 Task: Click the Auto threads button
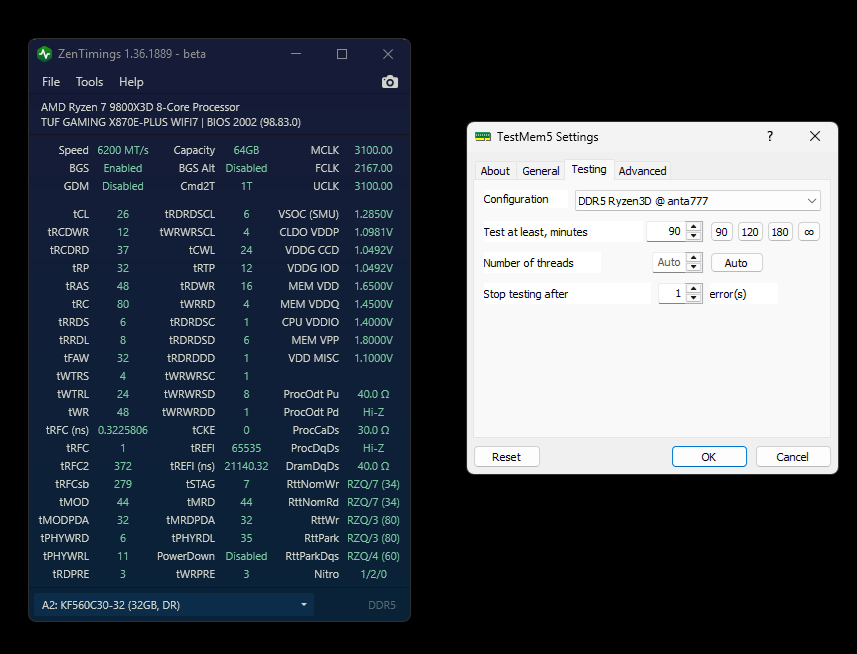[736, 263]
